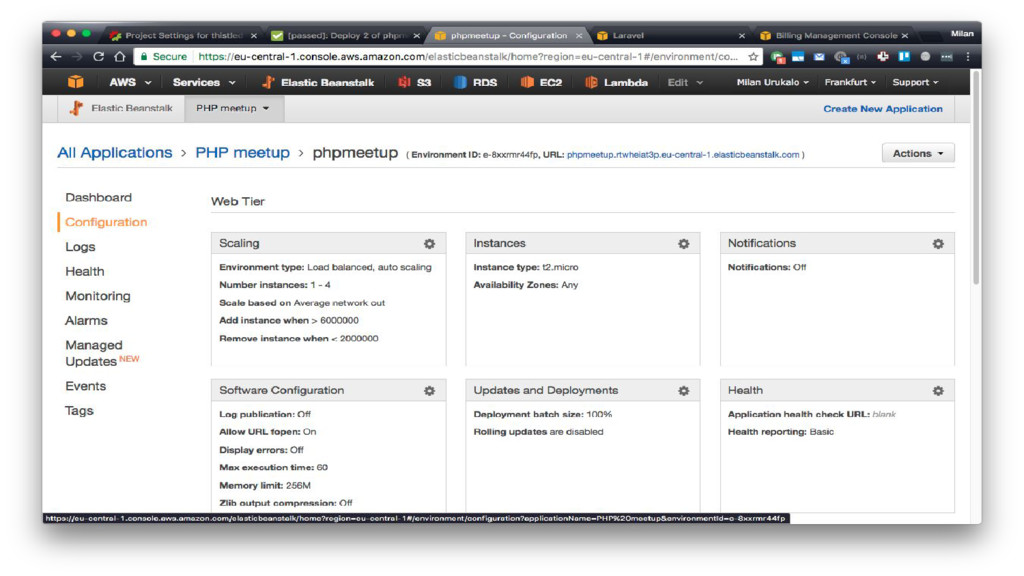Open Health panel settings gear
Image resolution: width=1024 pixels, height=576 pixels.
938,391
